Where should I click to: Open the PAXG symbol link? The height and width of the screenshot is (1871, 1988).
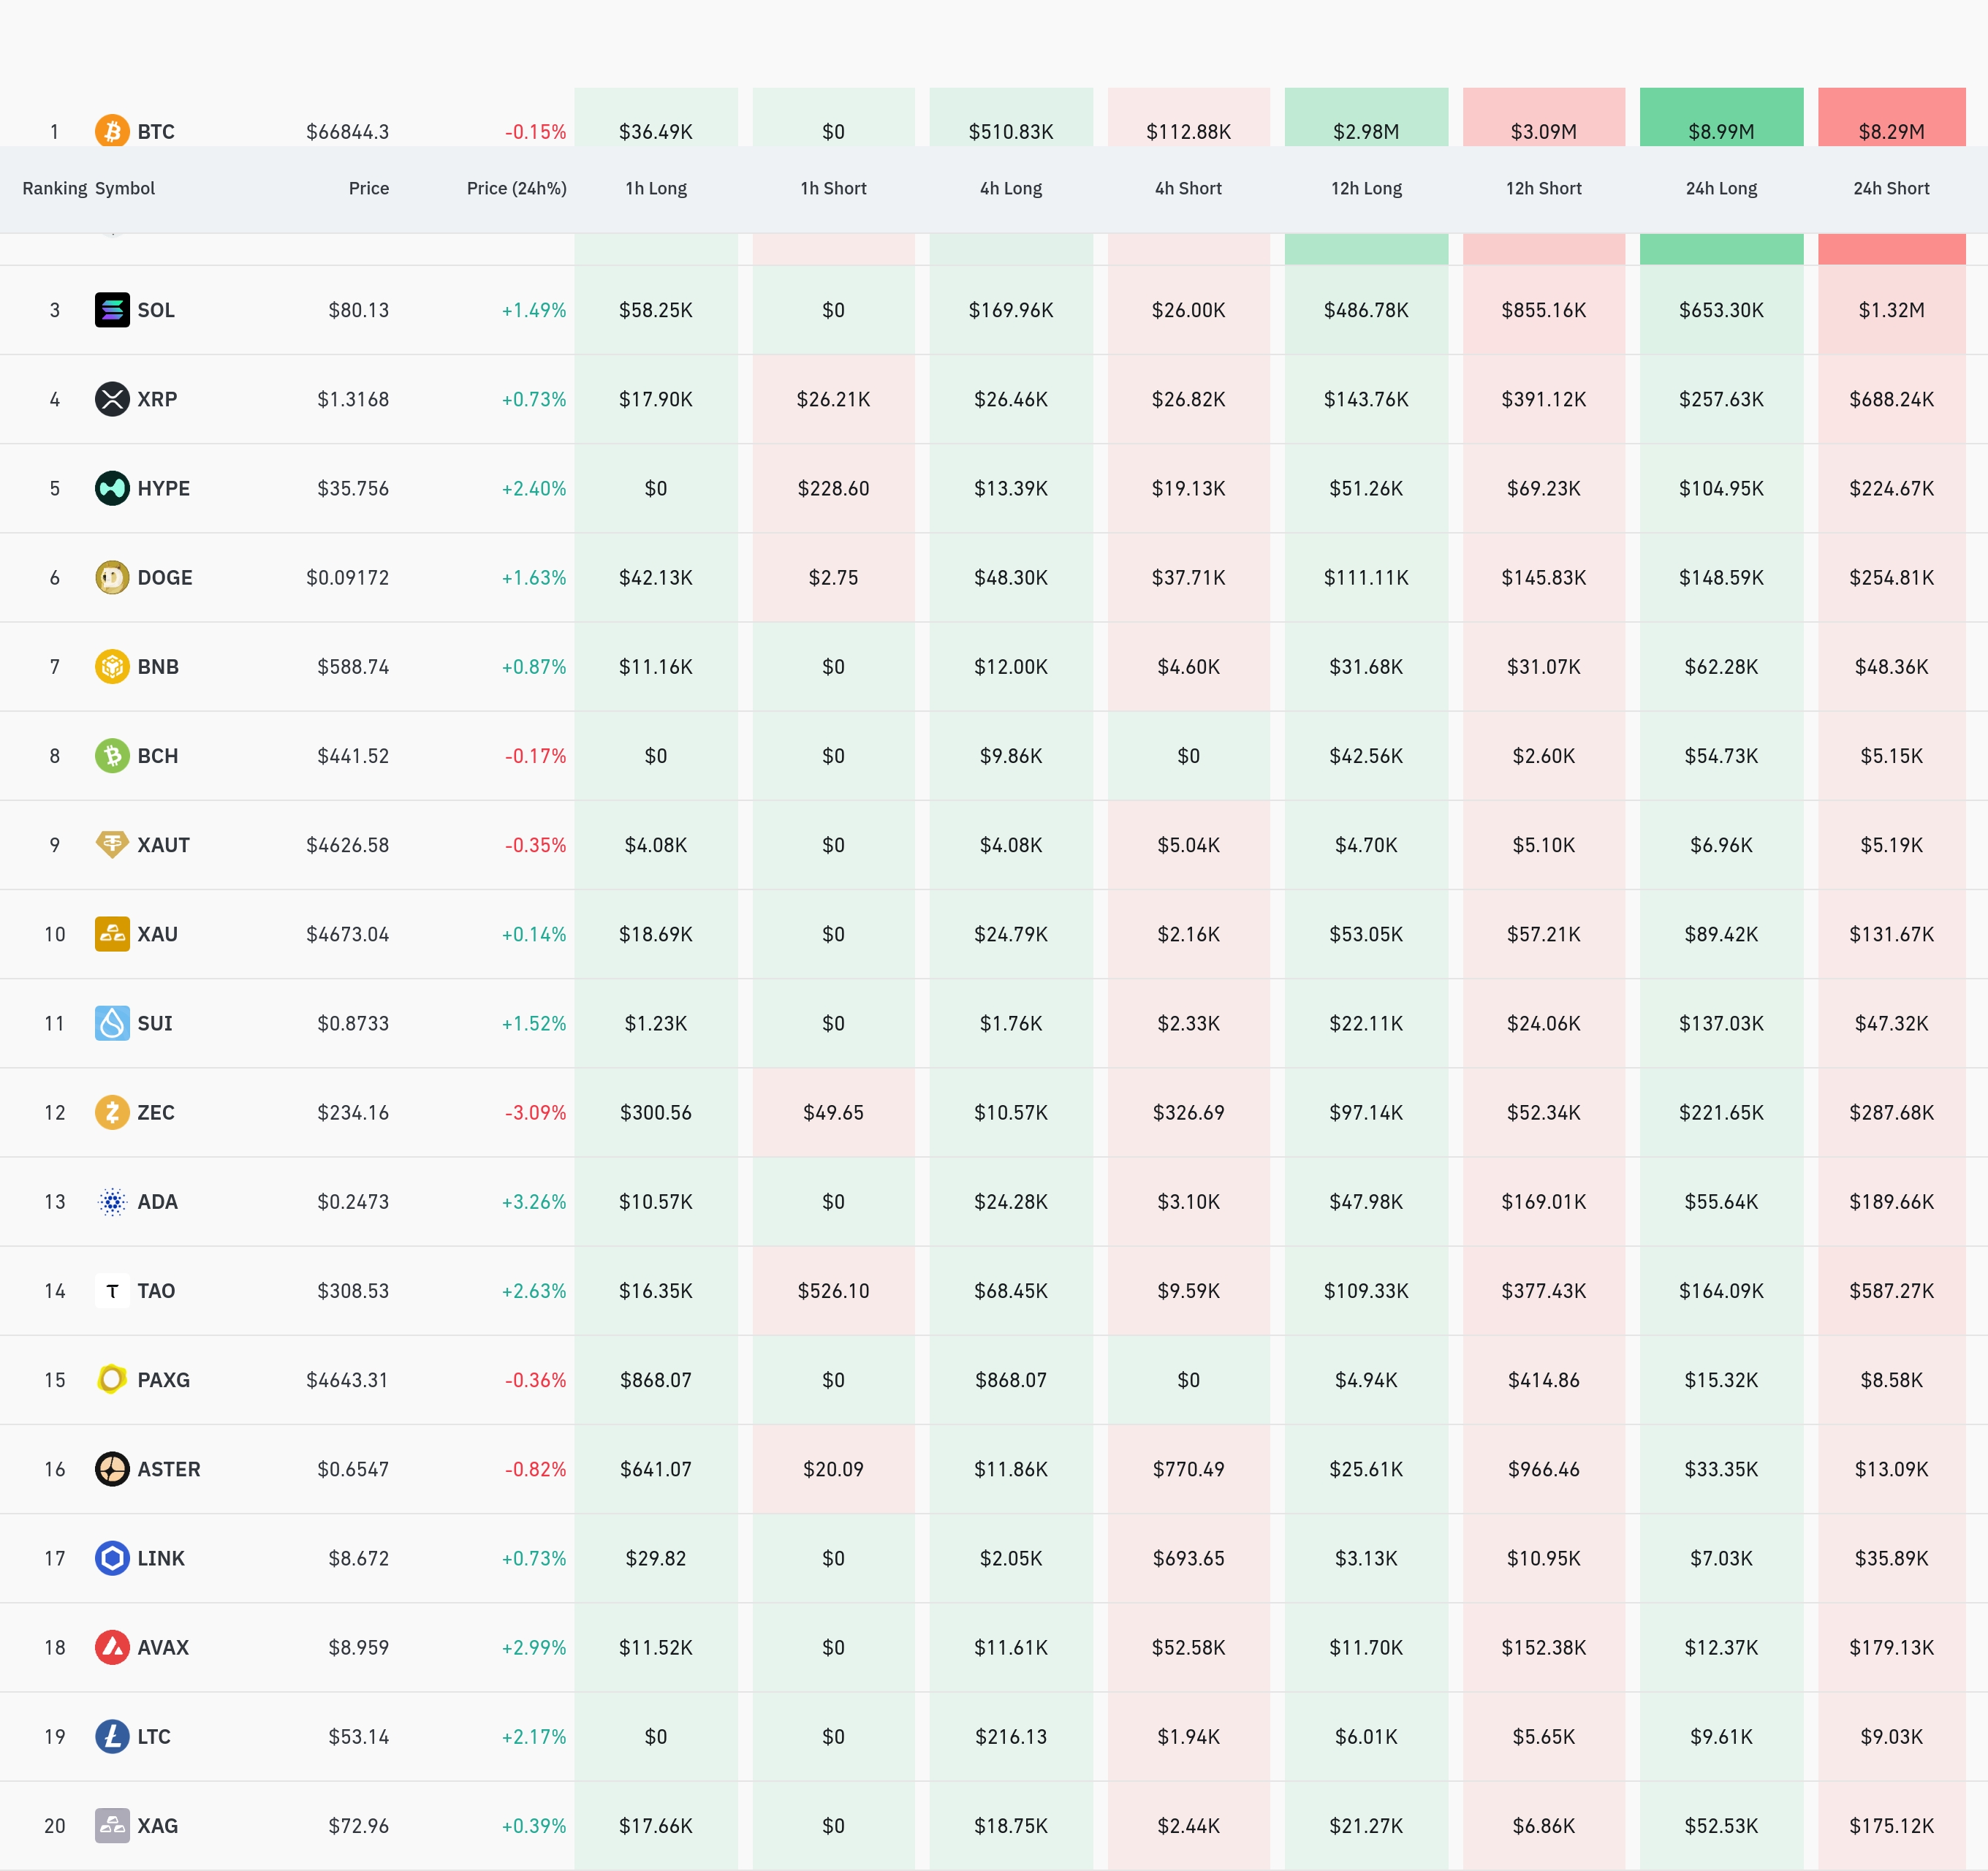(x=163, y=1380)
